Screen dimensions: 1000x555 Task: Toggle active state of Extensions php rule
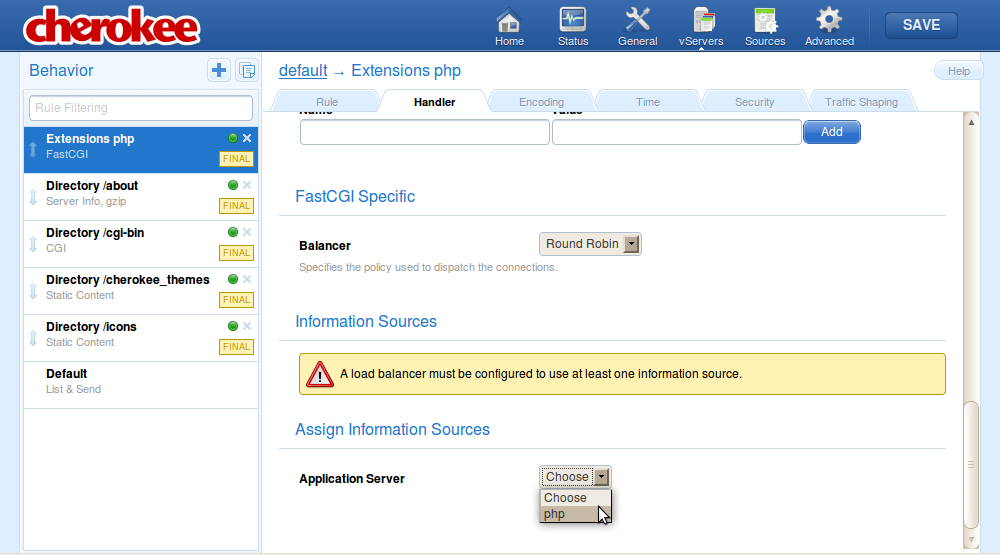click(233, 138)
